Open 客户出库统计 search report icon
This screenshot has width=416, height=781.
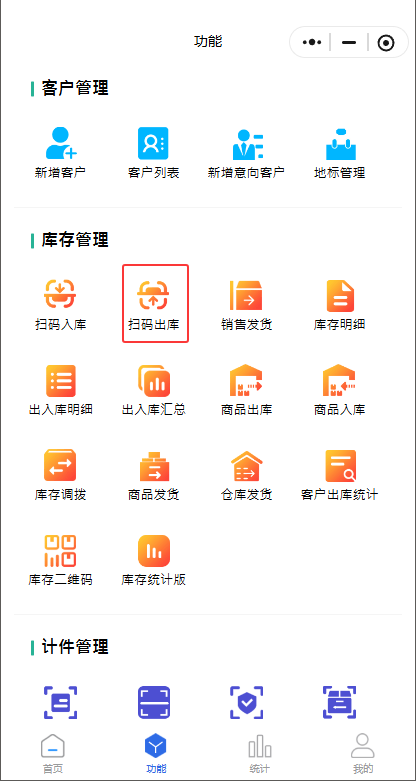[x=340, y=465]
